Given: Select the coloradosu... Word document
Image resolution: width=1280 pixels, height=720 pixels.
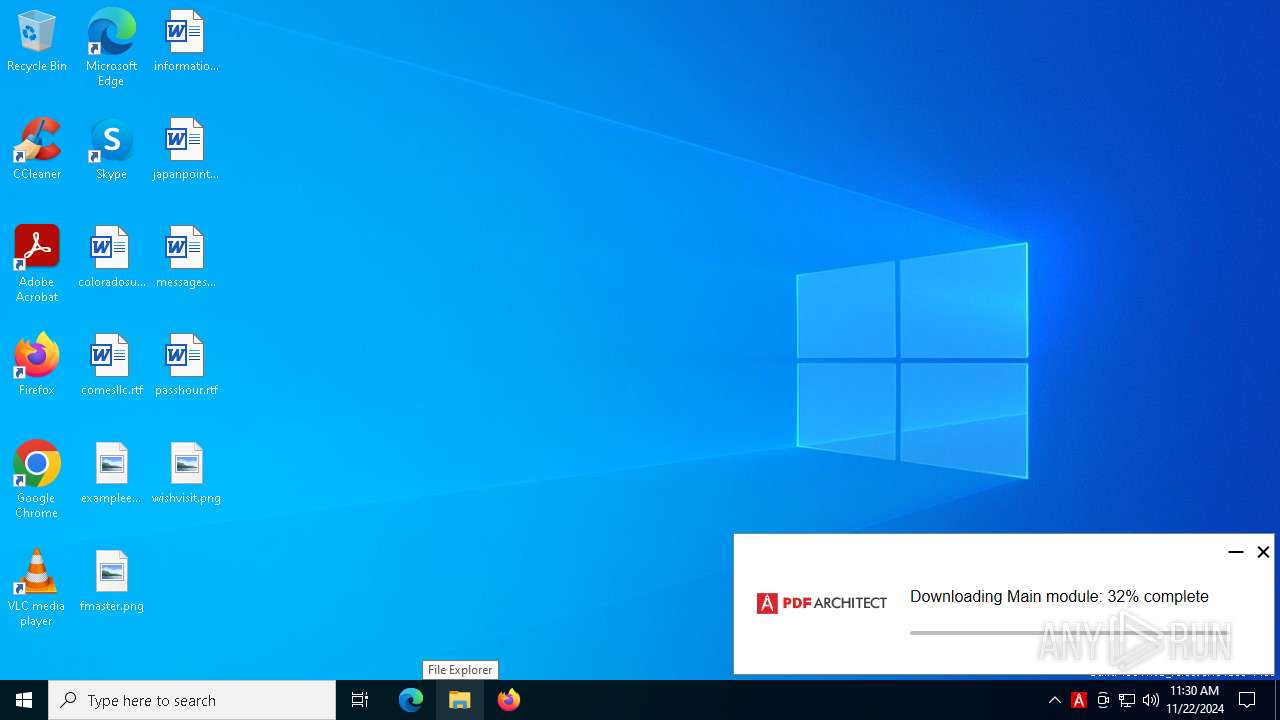Looking at the screenshot, I should coord(111,258).
